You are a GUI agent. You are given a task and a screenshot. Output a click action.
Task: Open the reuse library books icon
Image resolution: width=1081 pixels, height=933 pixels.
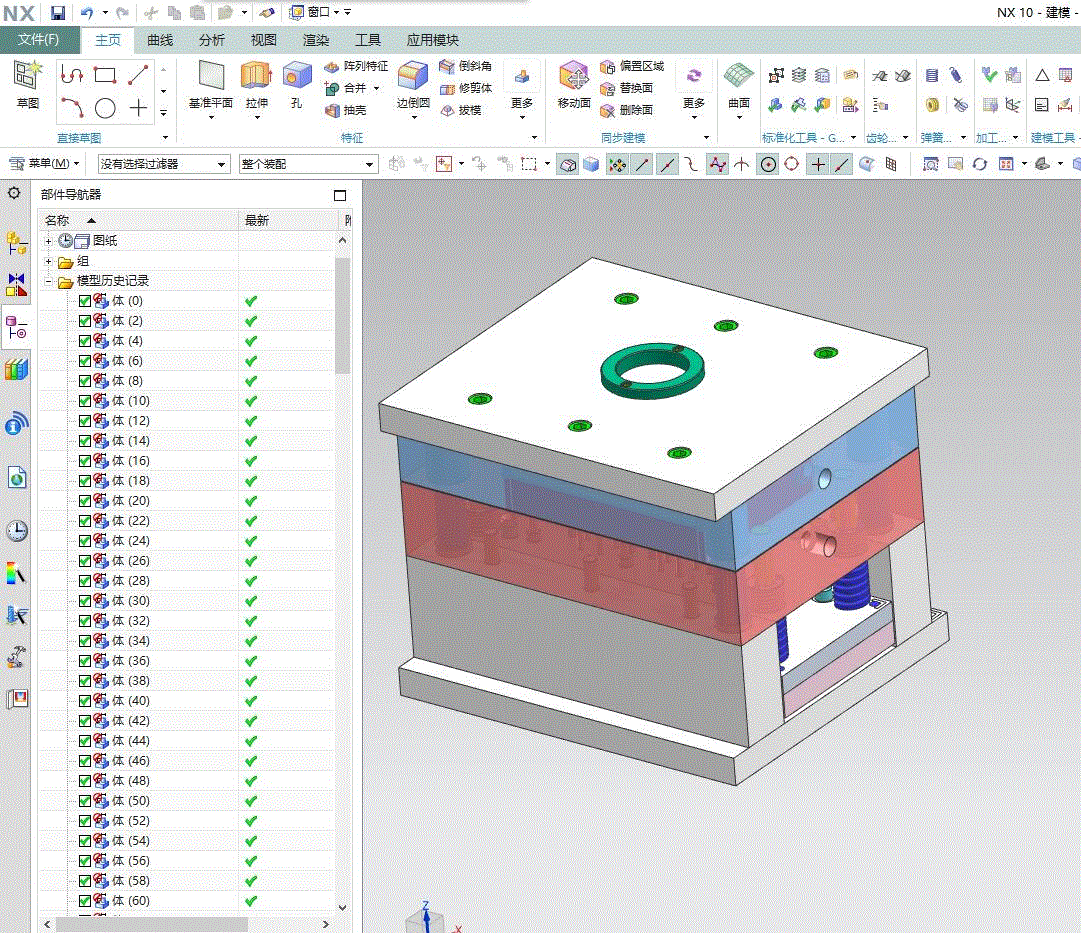[x=17, y=370]
